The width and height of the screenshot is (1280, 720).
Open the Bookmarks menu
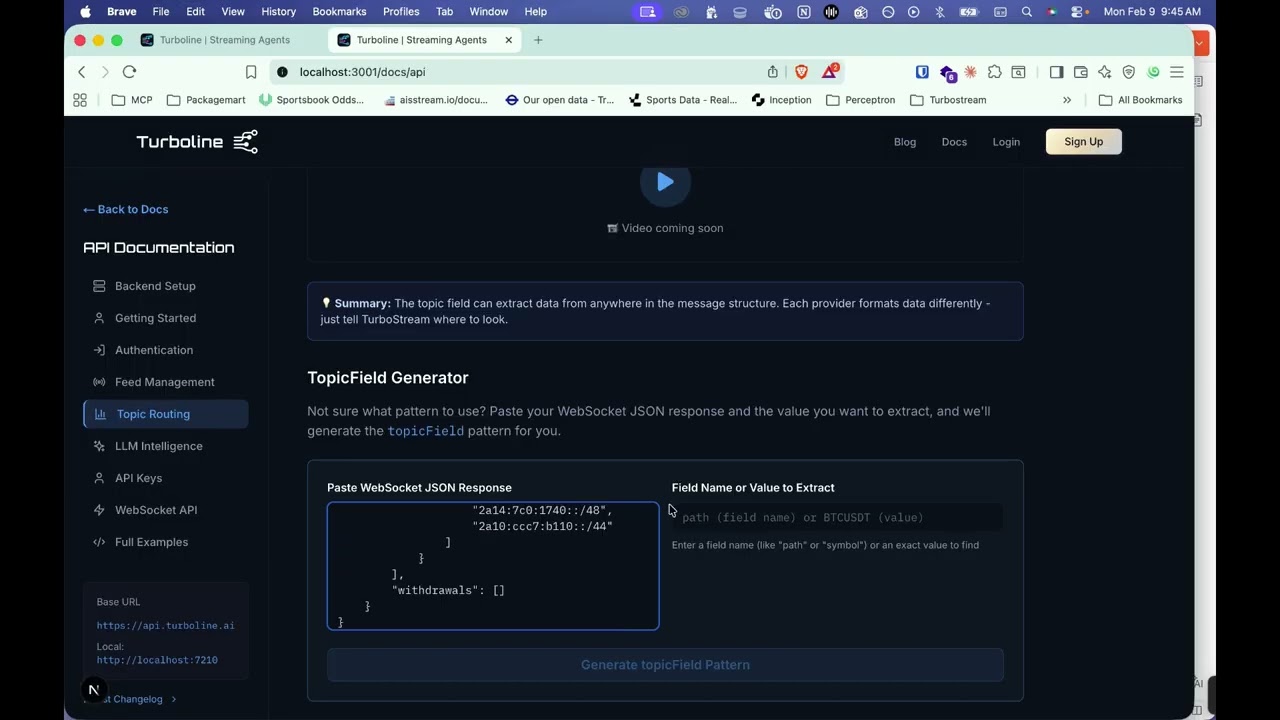tap(339, 12)
